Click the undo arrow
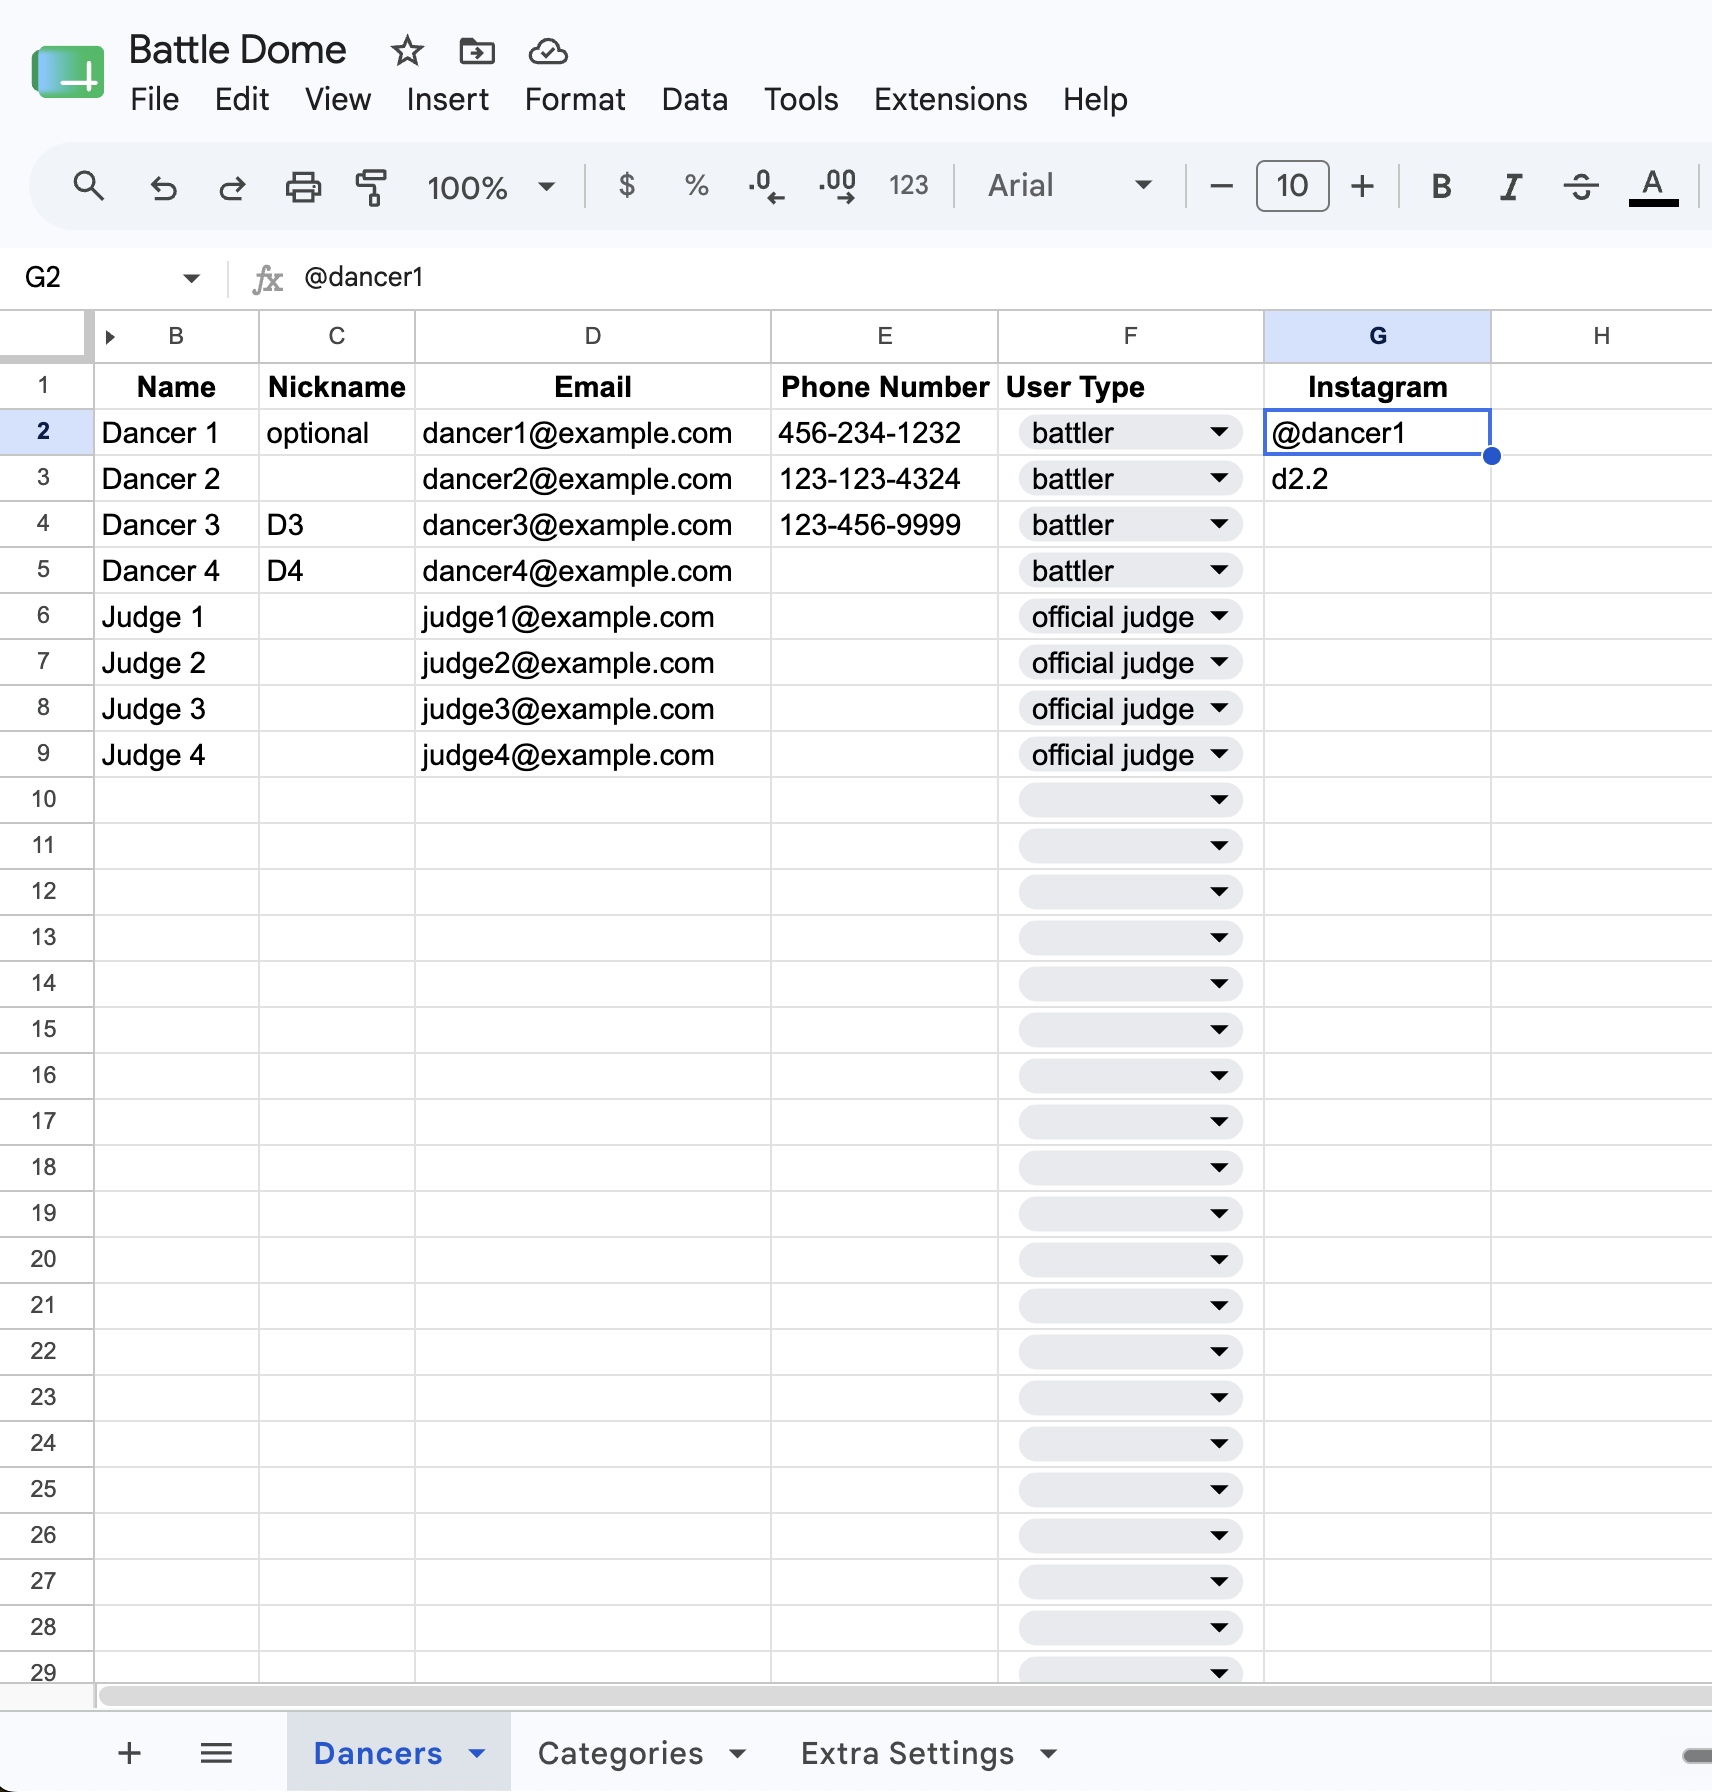Viewport: 1712px width, 1792px height. (x=163, y=187)
